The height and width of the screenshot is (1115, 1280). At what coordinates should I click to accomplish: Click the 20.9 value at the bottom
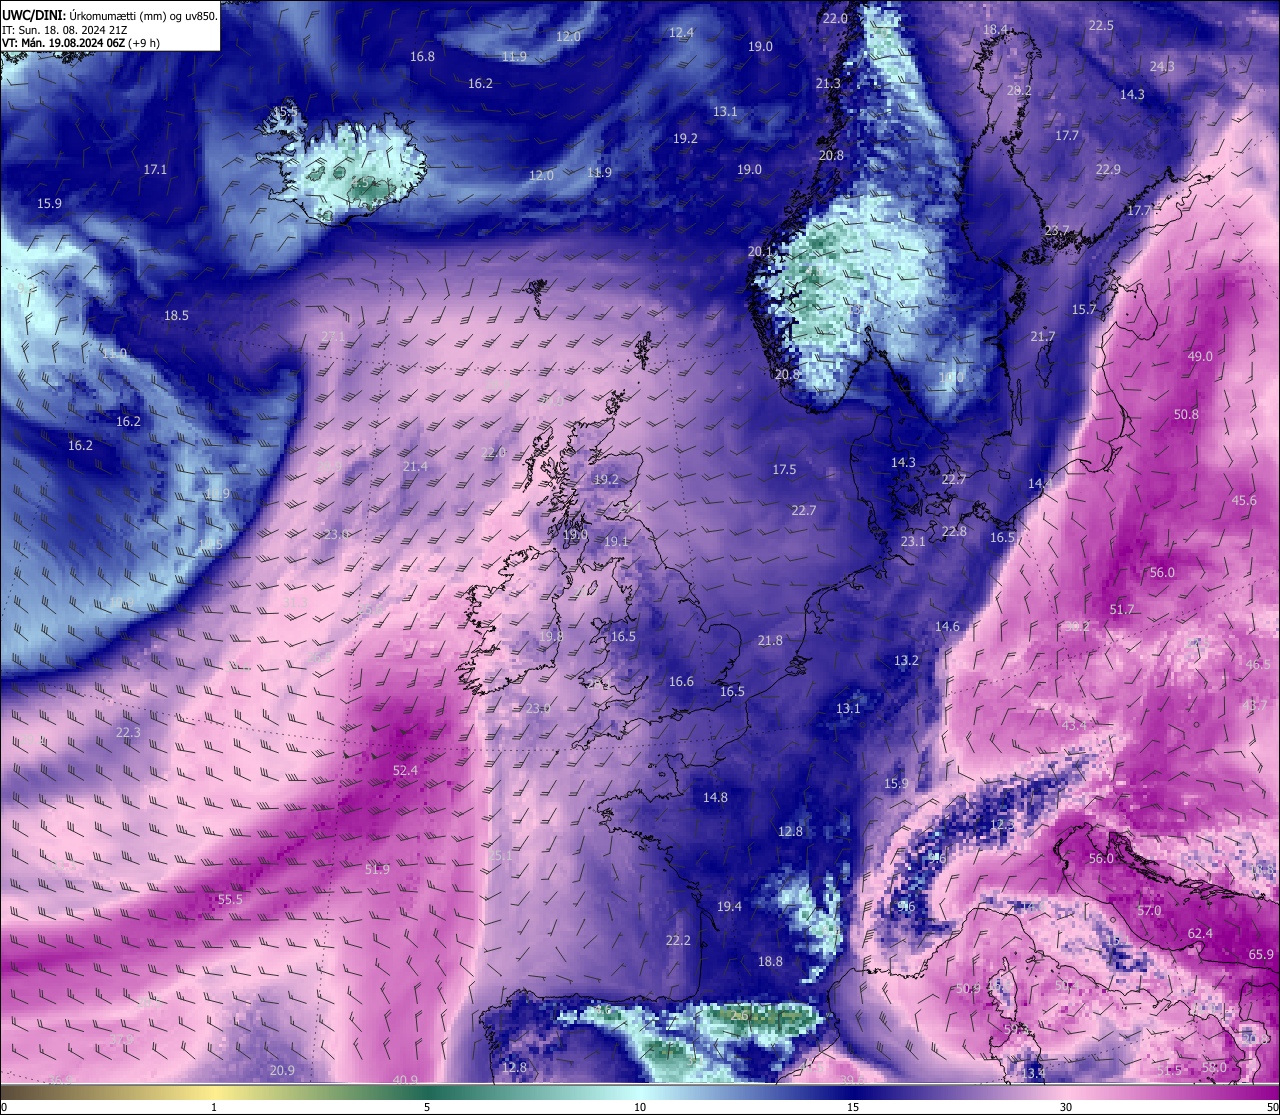pos(282,1071)
